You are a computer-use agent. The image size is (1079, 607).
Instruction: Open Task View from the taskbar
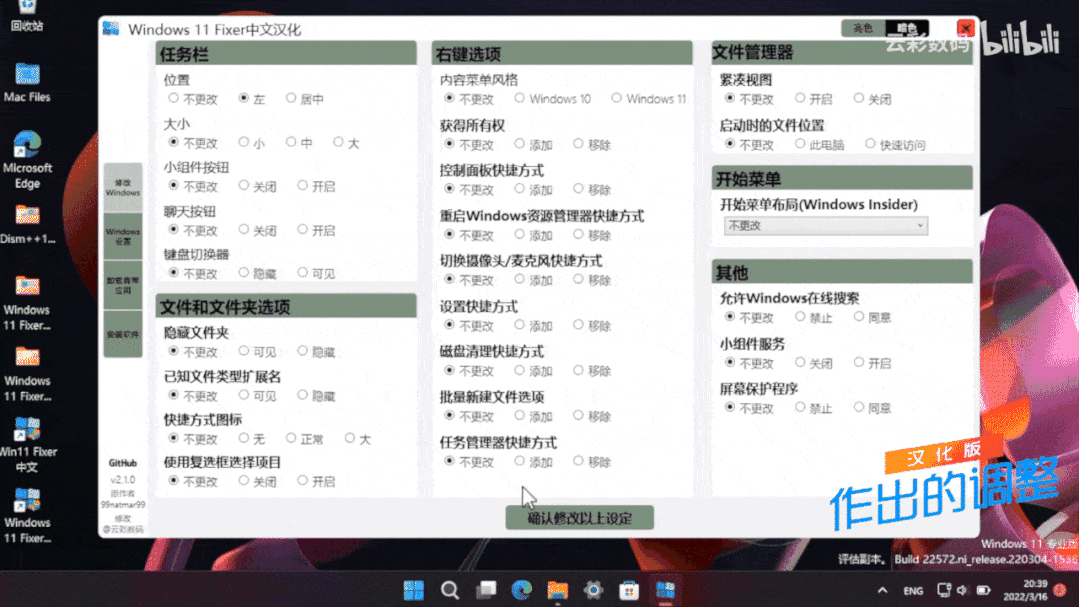pos(485,590)
